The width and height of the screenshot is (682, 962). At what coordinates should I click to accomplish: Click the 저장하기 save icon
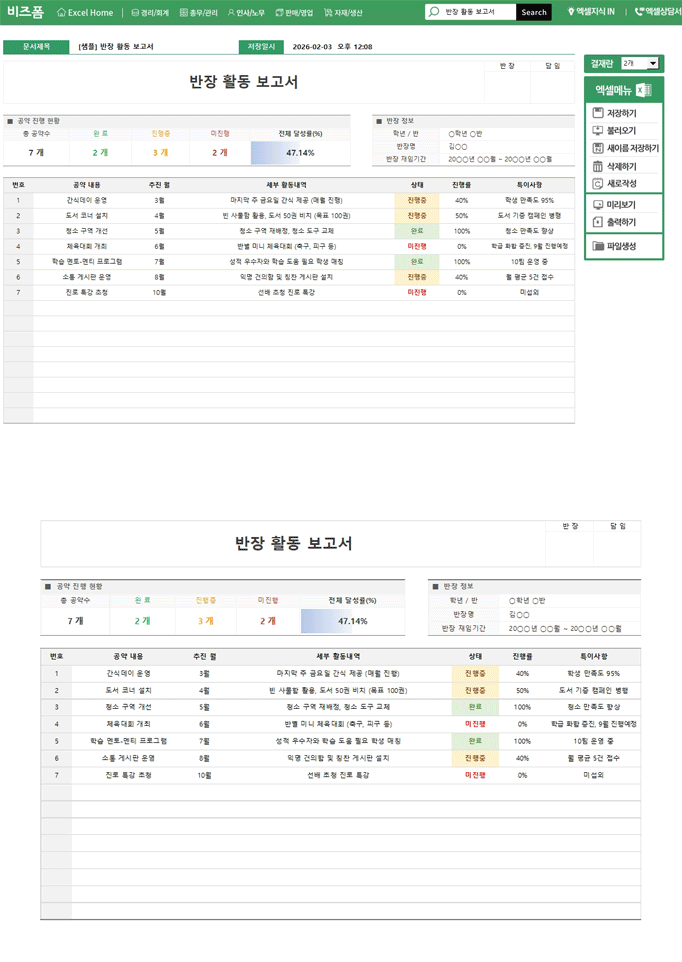click(x=598, y=114)
